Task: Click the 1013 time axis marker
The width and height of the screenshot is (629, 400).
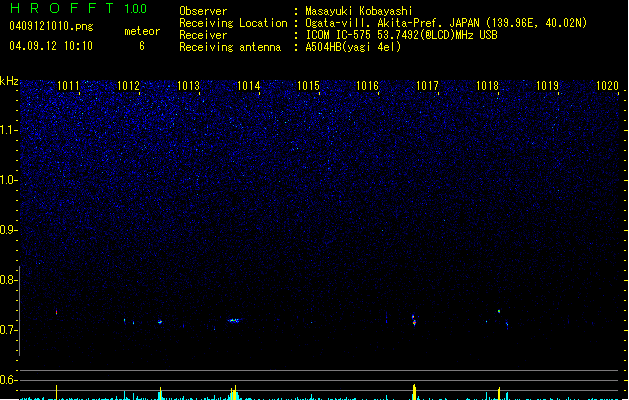Action: (188, 86)
